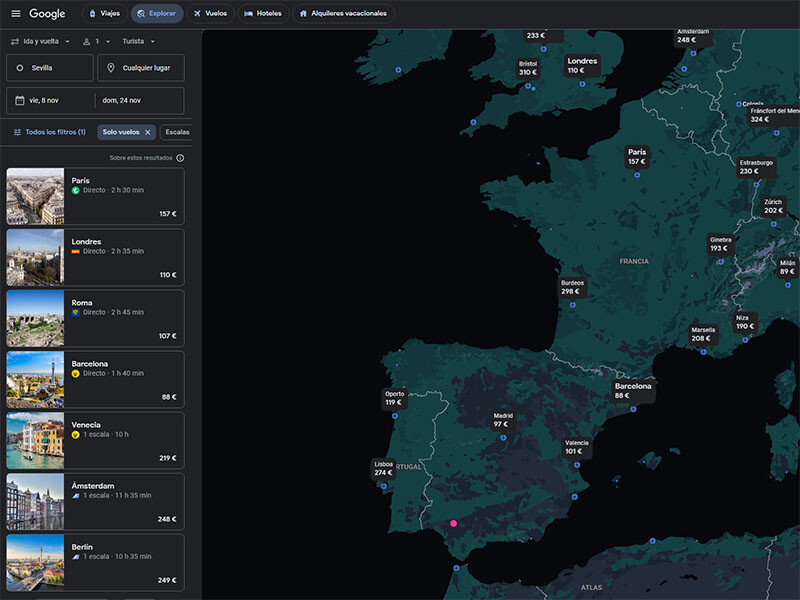Click the 110 € price in Londres card
Image resolution: width=800 pixels, height=600 pixels.
tap(168, 275)
